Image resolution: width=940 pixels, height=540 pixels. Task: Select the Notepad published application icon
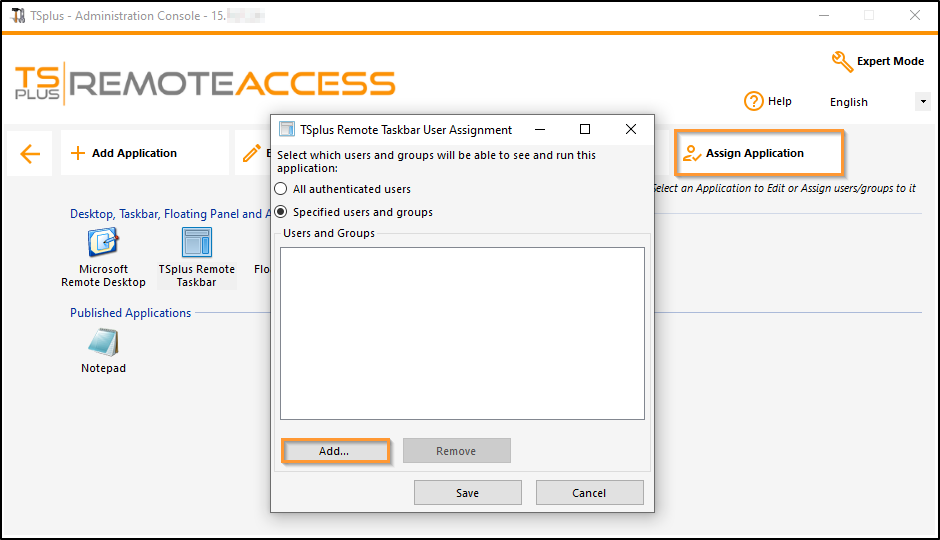coord(103,343)
